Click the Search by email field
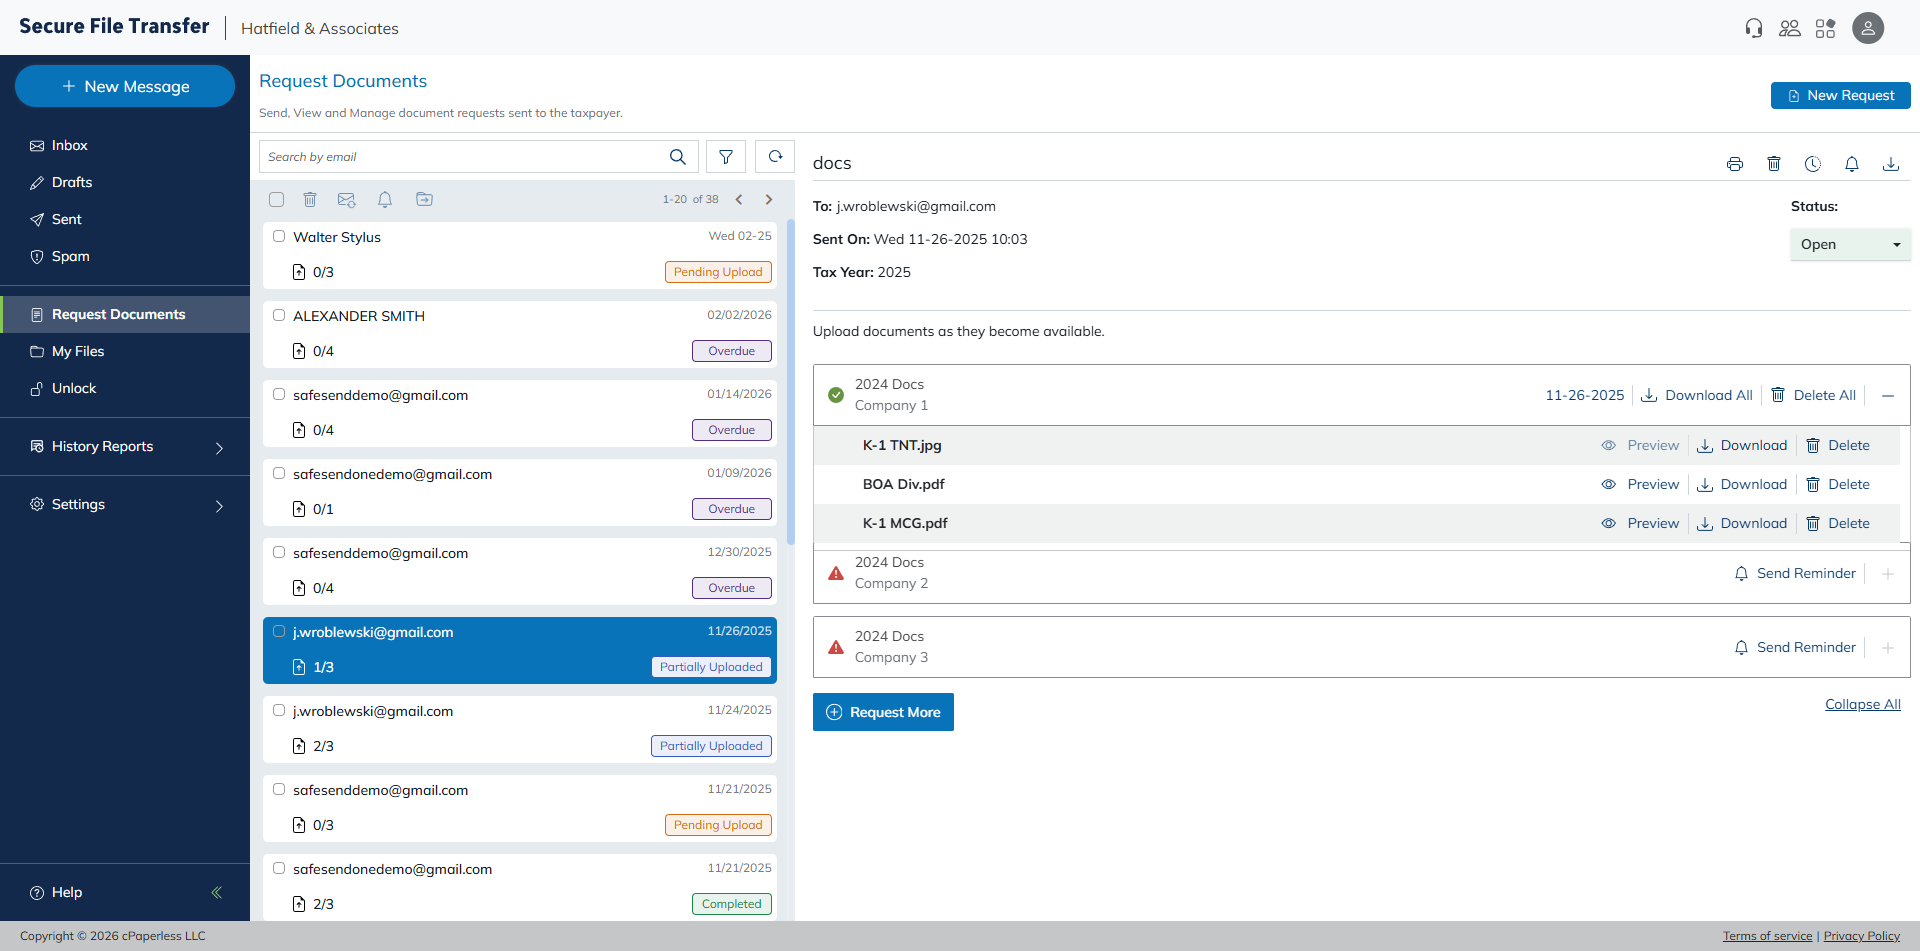Screen dimensions: 1920x951 [x=465, y=157]
